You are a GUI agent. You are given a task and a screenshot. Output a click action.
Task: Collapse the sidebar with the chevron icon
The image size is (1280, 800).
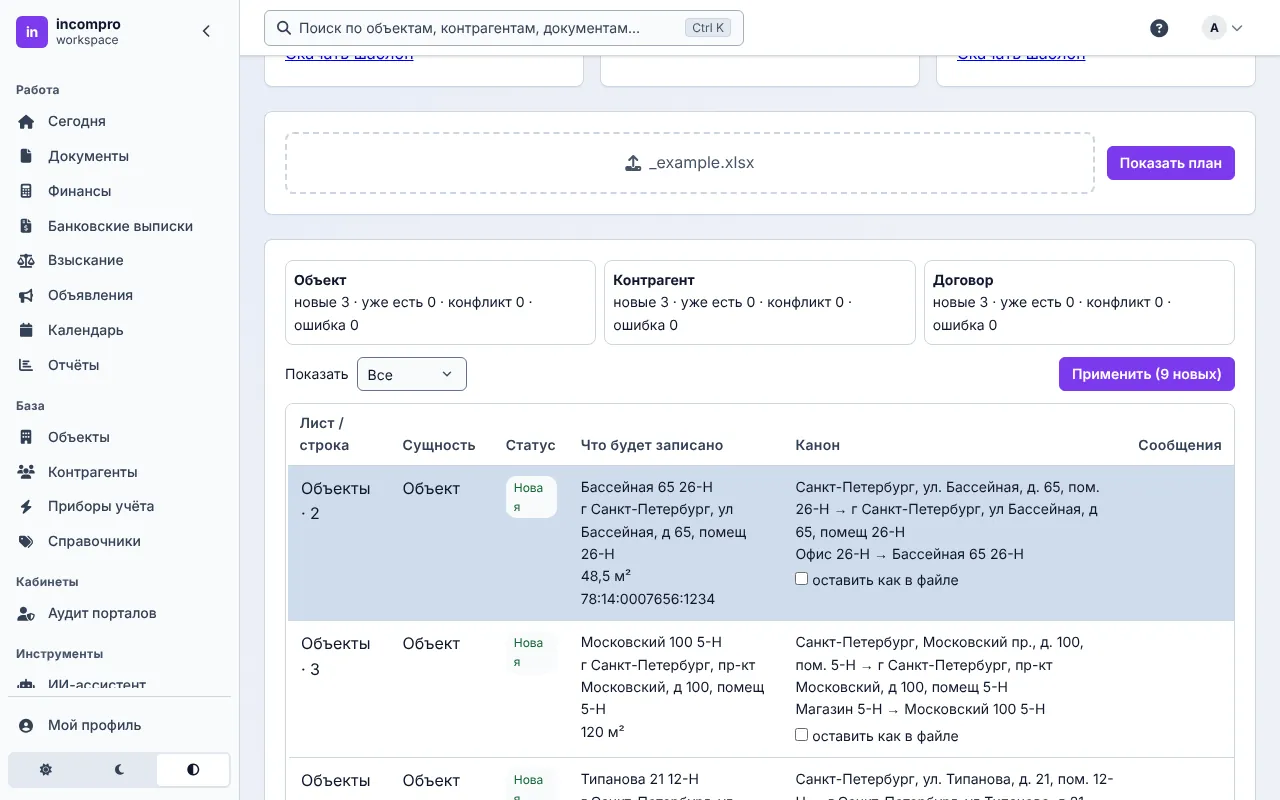[206, 31]
